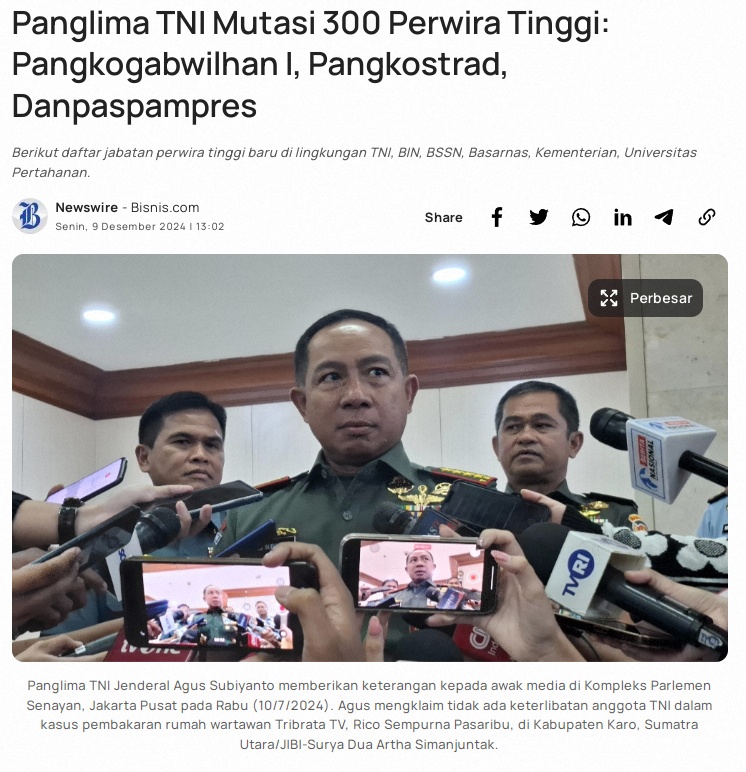Open the Bisnis.com source link

(x=165, y=207)
